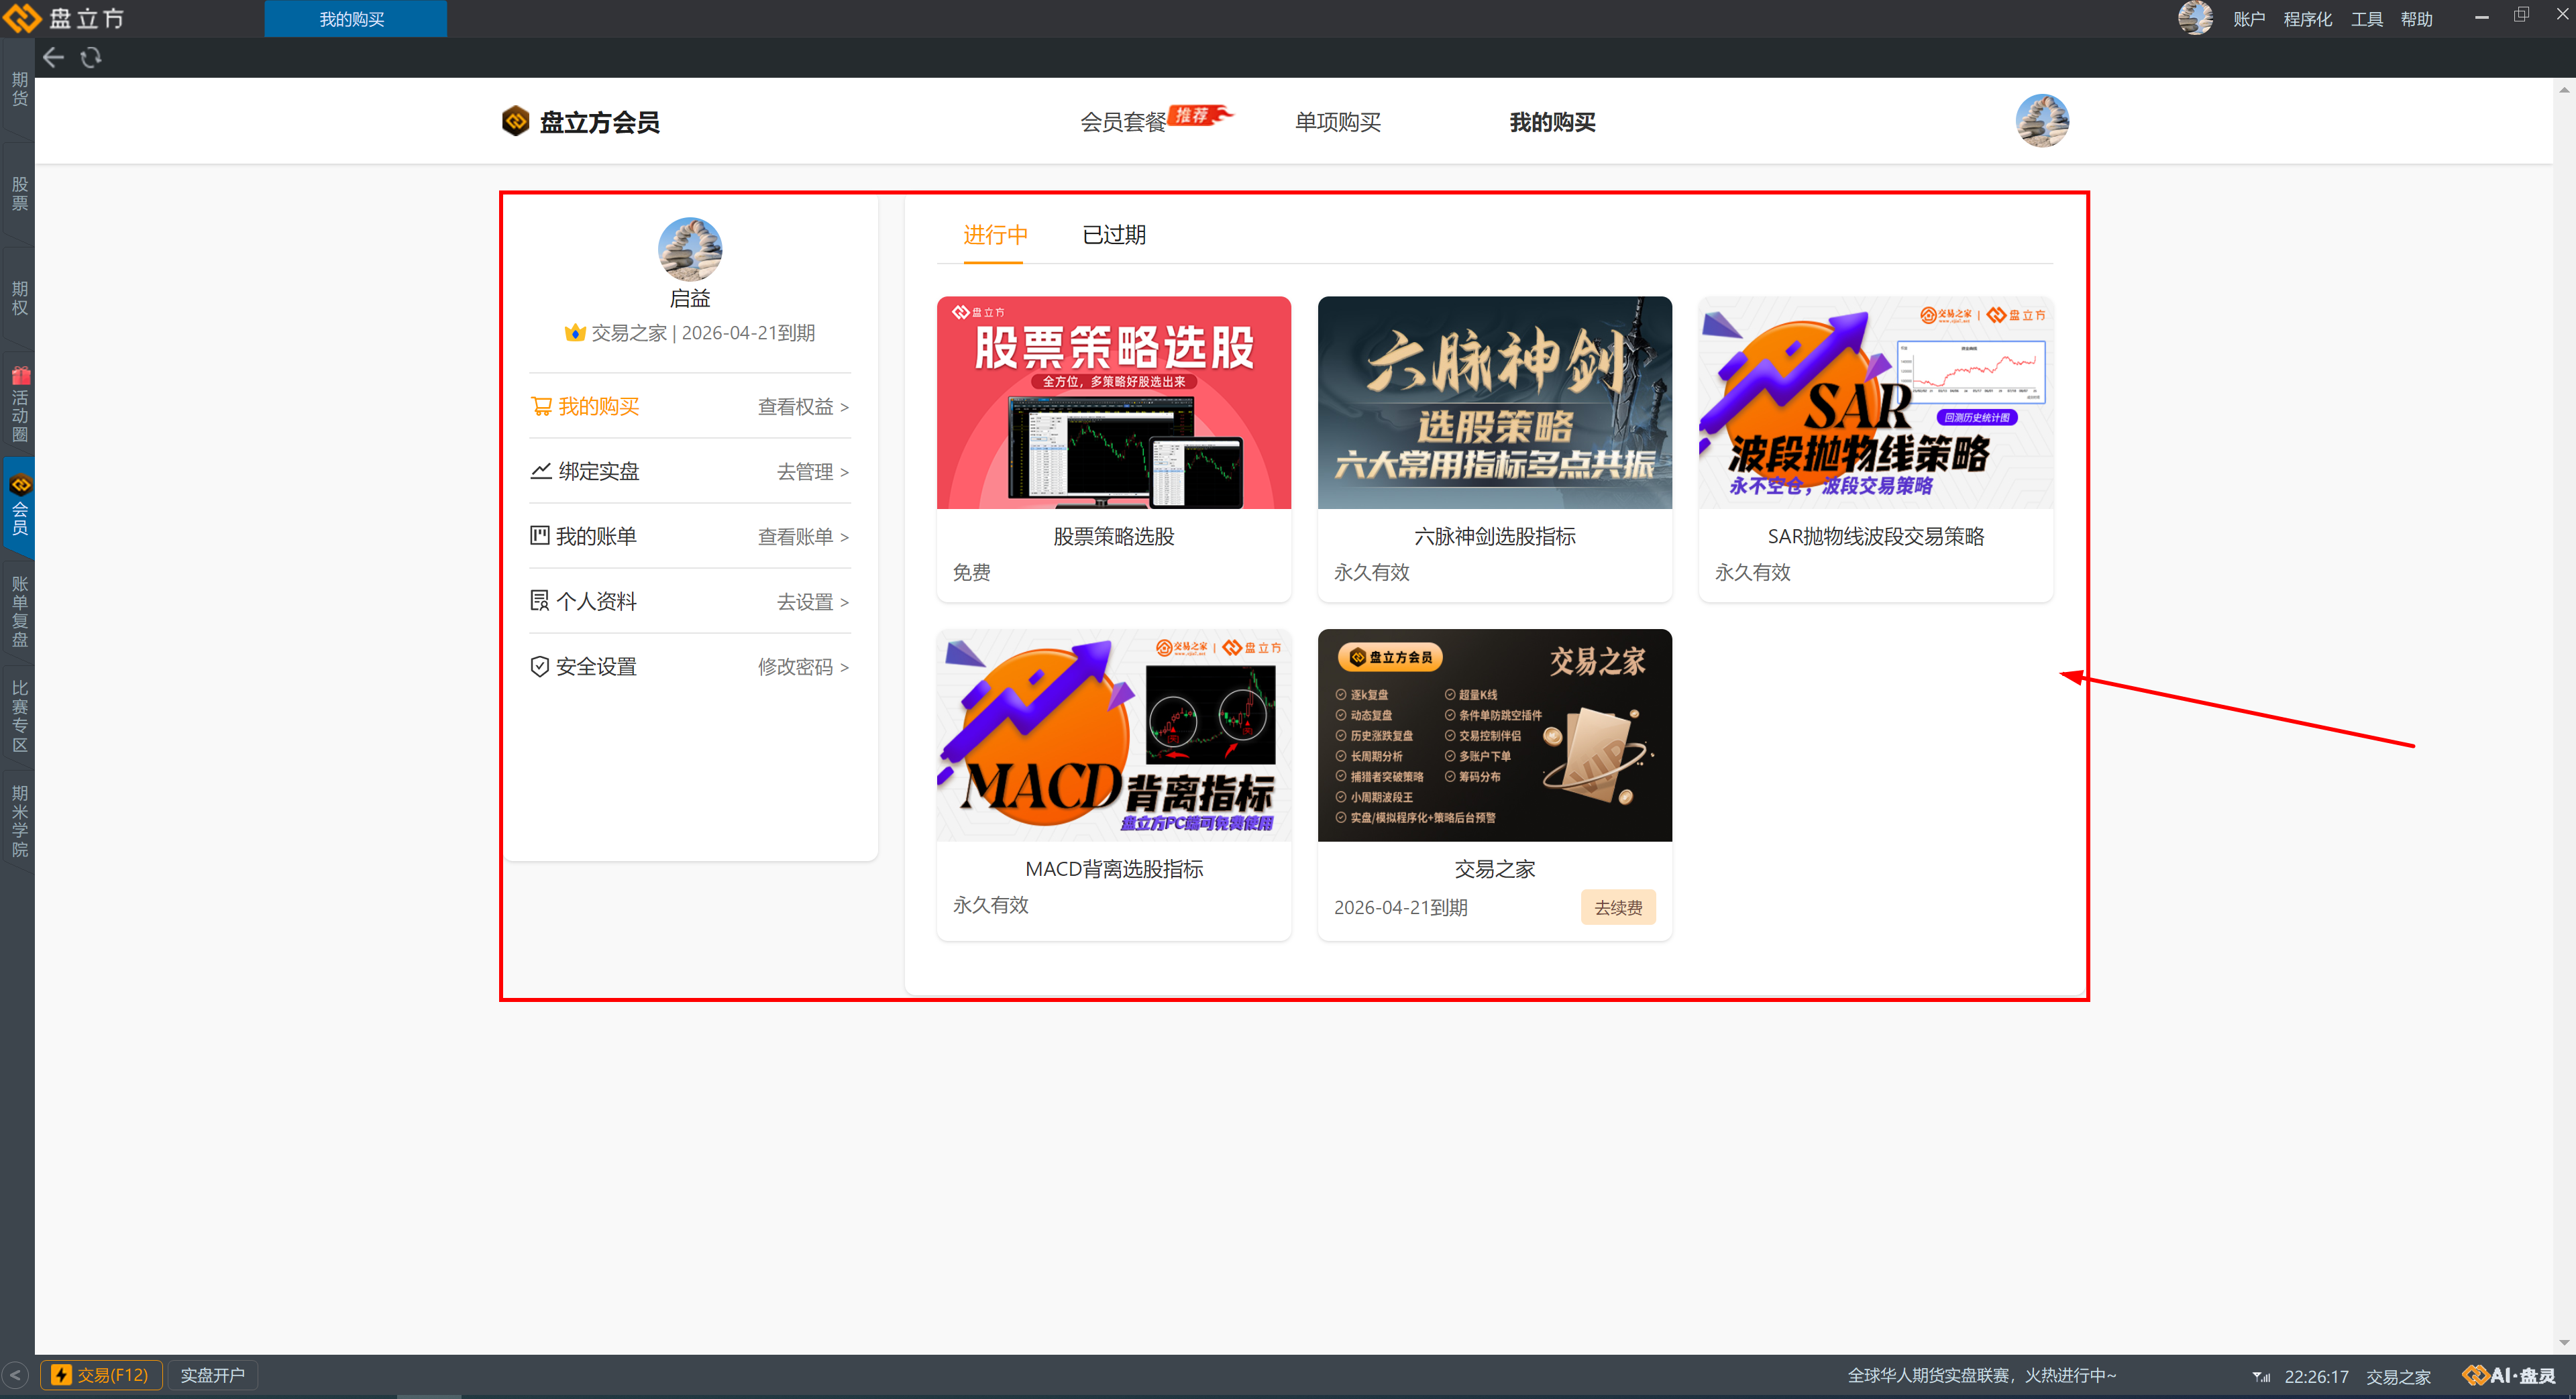Click the 去续费 button
This screenshot has height=1399, width=2576.
[1618, 908]
